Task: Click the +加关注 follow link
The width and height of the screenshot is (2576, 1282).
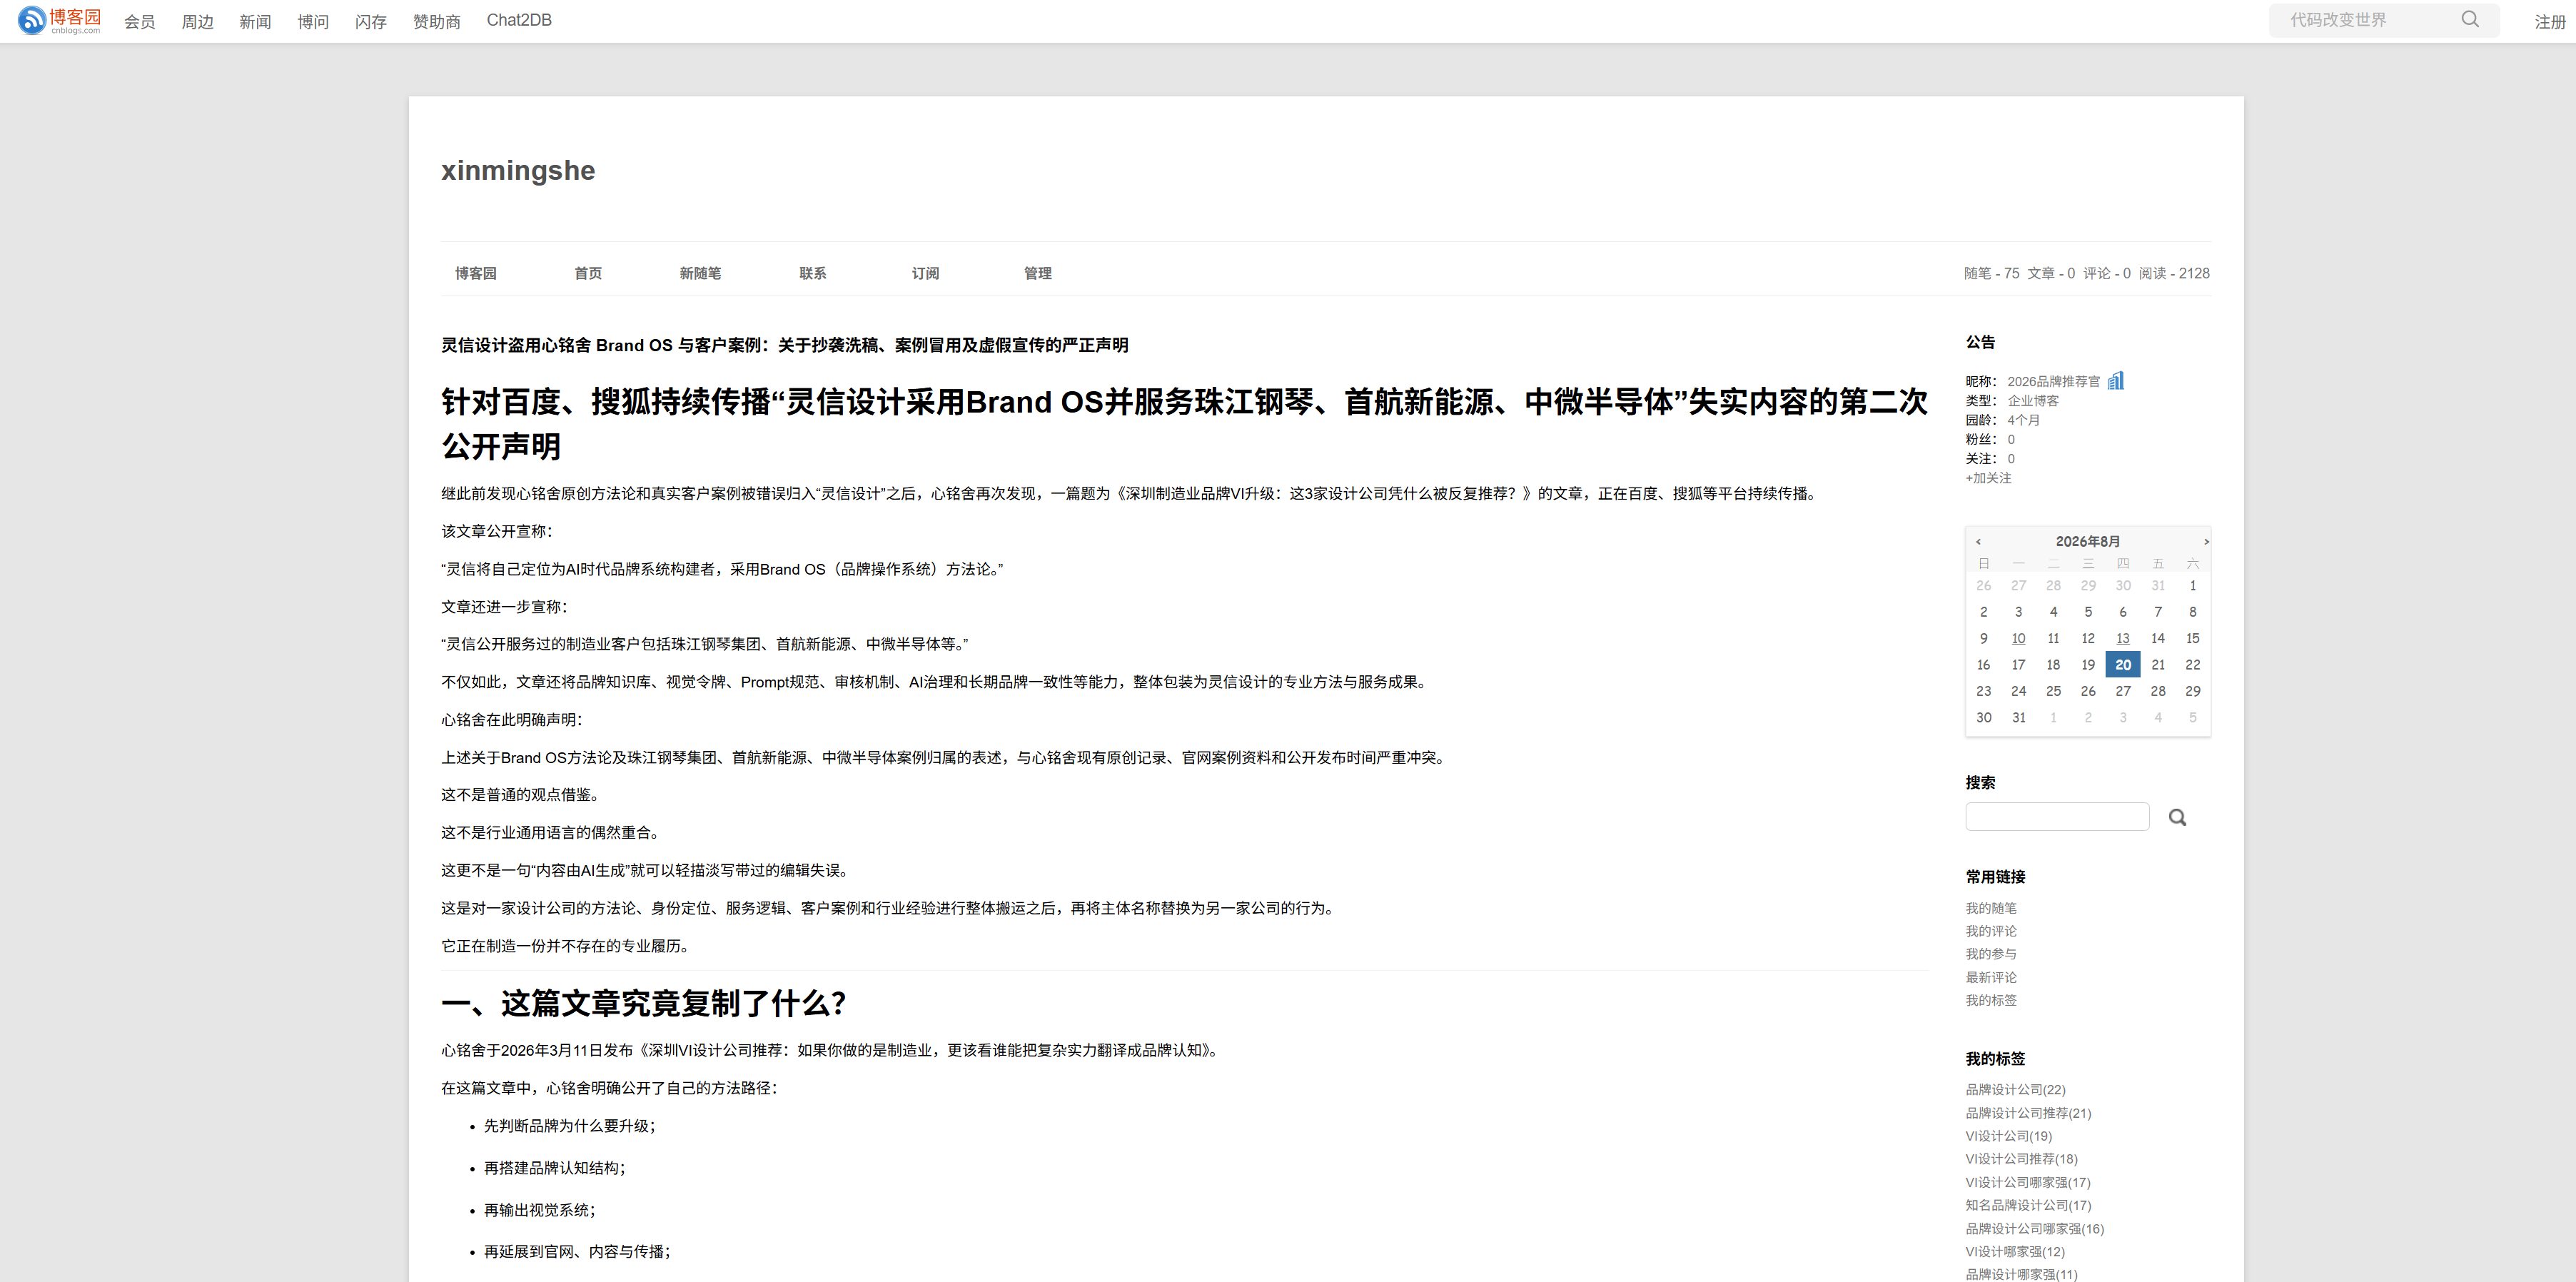Action: 1988,478
